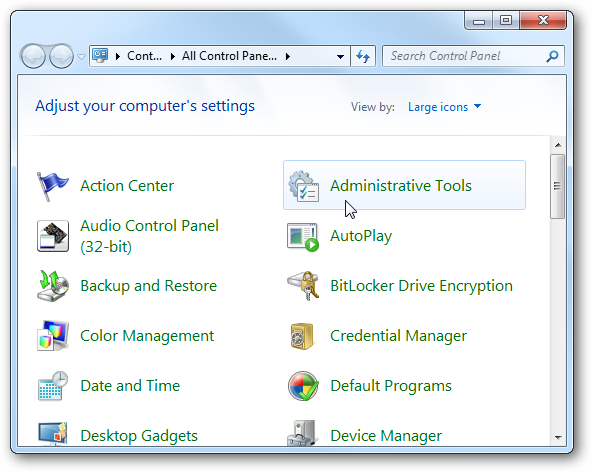Go back with the Back arrow button
This screenshot has width=592, height=472.
pyautogui.click(x=33, y=56)
